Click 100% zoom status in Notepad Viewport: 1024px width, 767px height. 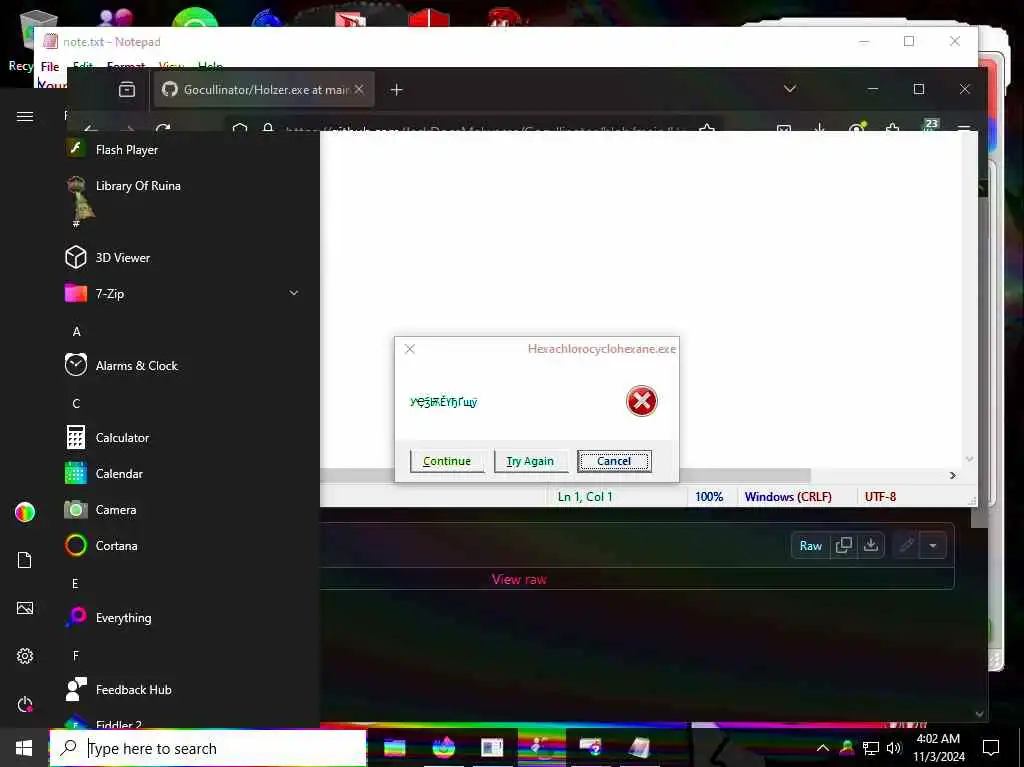(709, 497)
